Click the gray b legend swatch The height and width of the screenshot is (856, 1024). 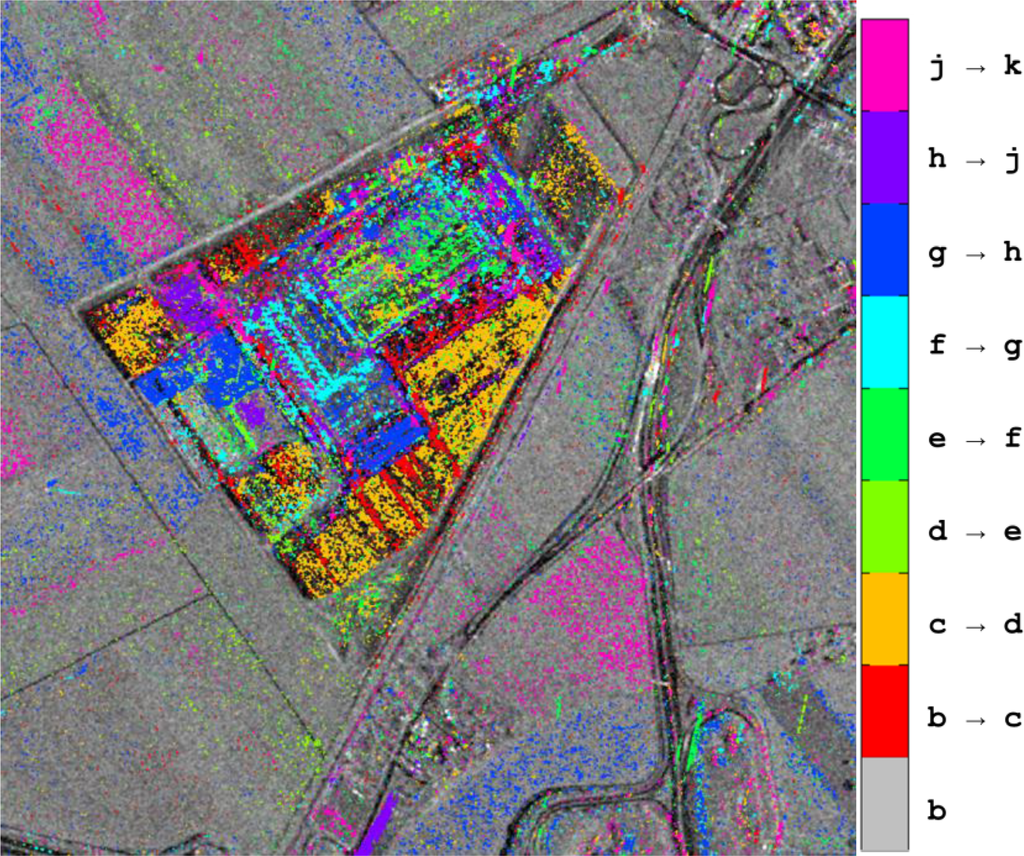point(885,804)
